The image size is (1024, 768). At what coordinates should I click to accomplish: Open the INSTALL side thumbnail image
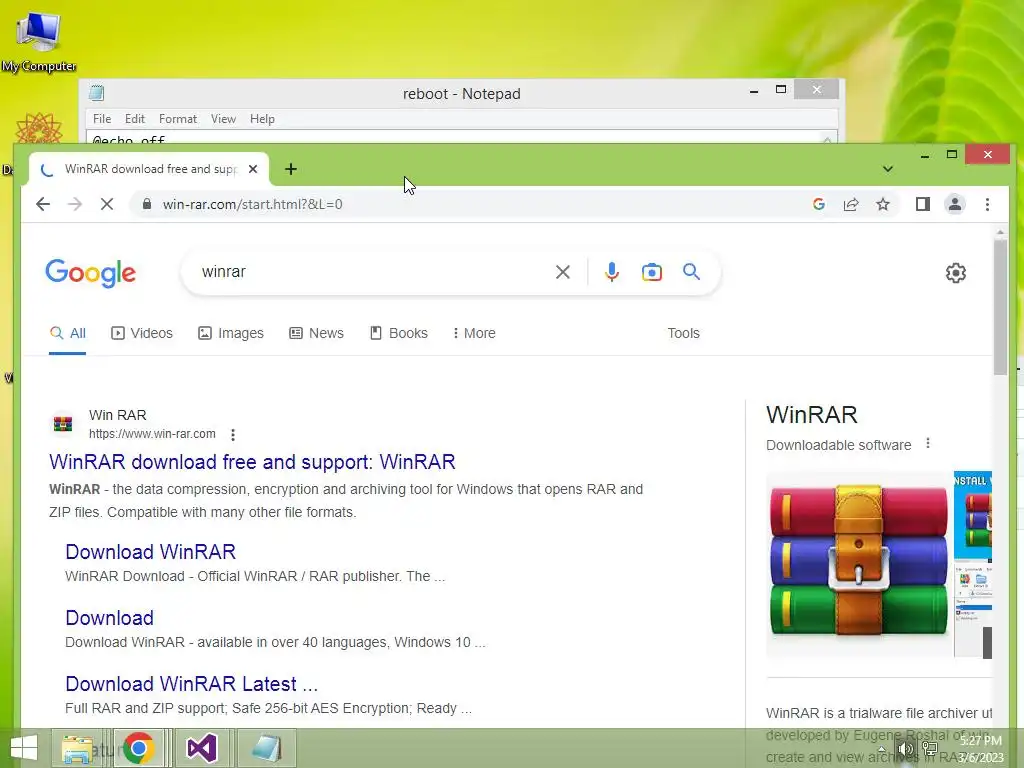click(x=973, y=516)
